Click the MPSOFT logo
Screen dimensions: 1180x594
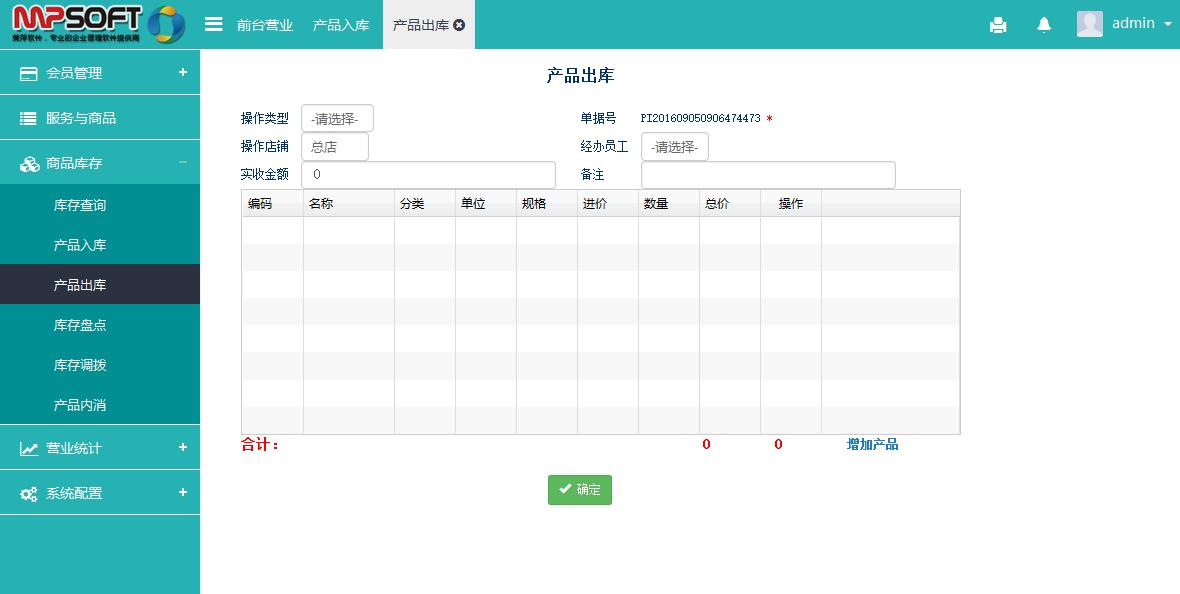tap(98, 24)
